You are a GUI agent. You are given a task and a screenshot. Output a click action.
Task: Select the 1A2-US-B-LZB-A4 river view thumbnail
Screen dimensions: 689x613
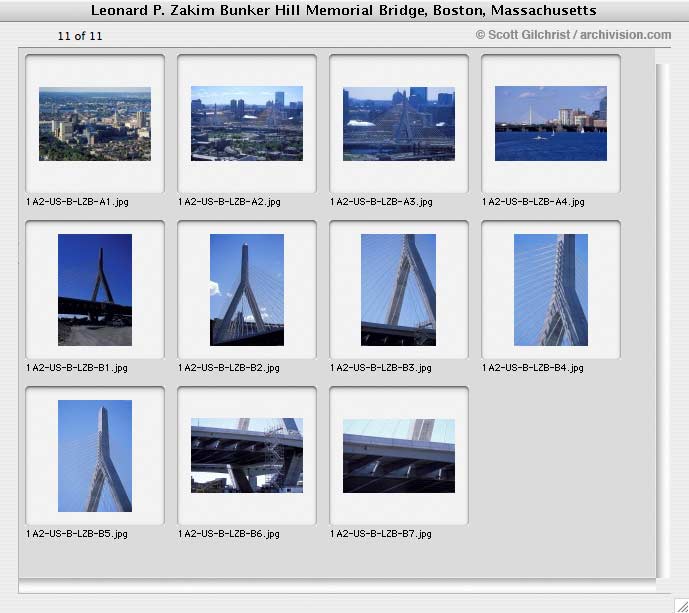click(x=551, y=123)
